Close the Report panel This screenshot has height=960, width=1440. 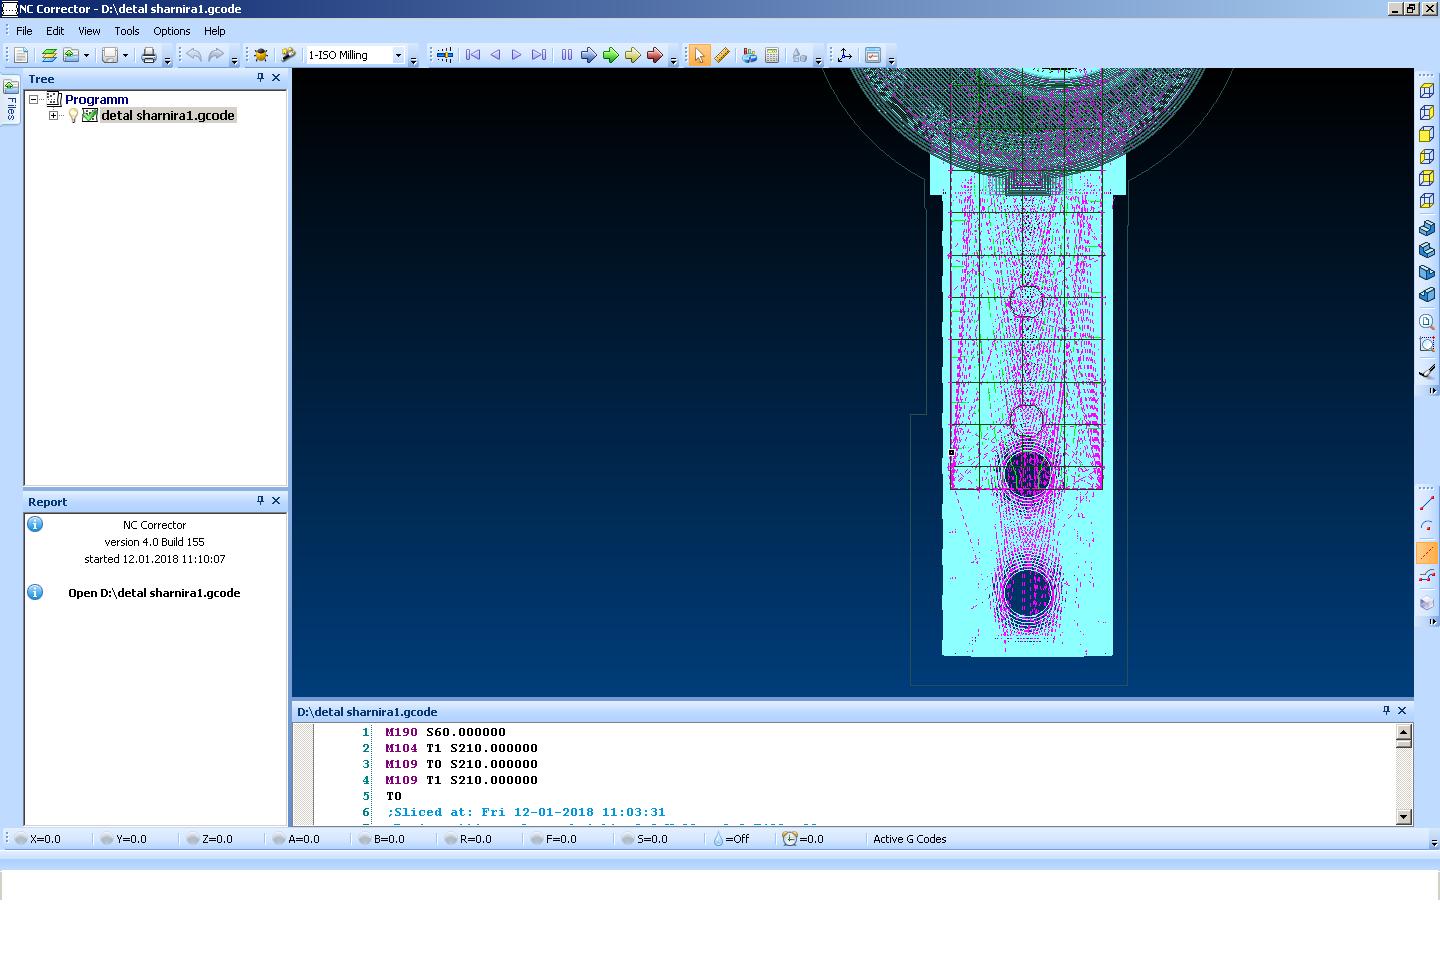coord(276,501)
